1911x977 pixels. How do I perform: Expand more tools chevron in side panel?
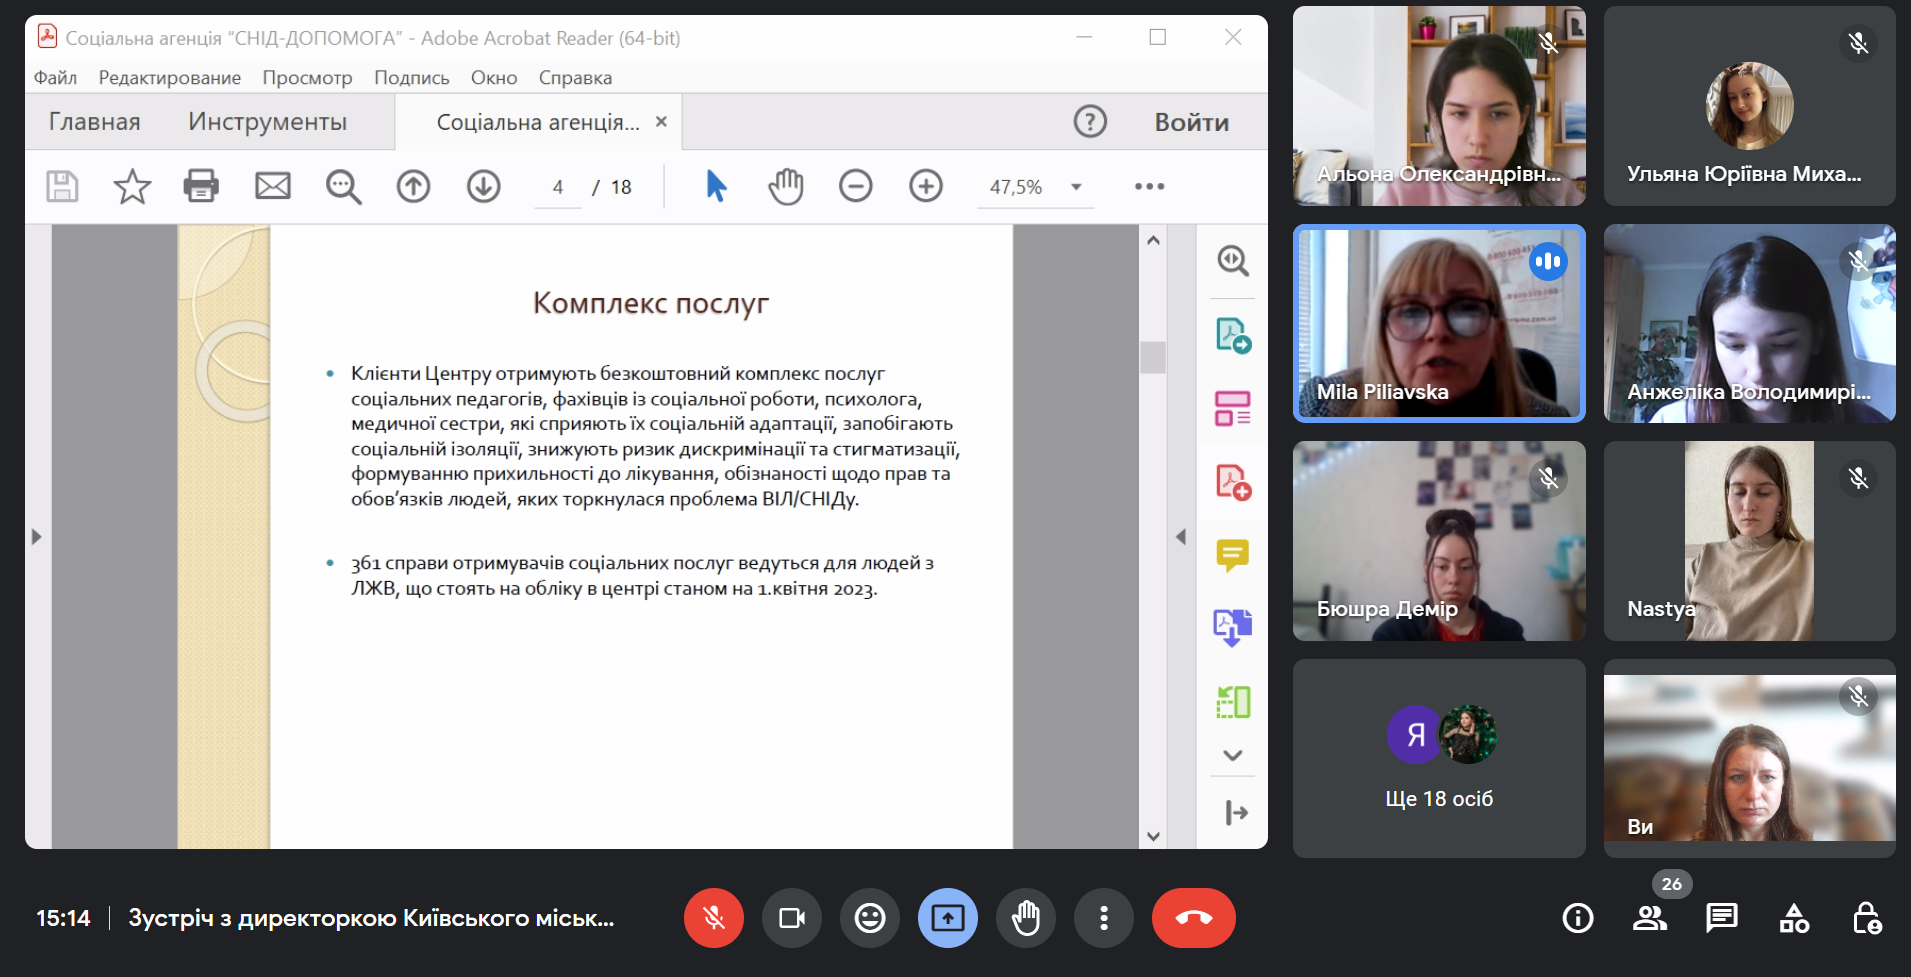pos(1233,756)
